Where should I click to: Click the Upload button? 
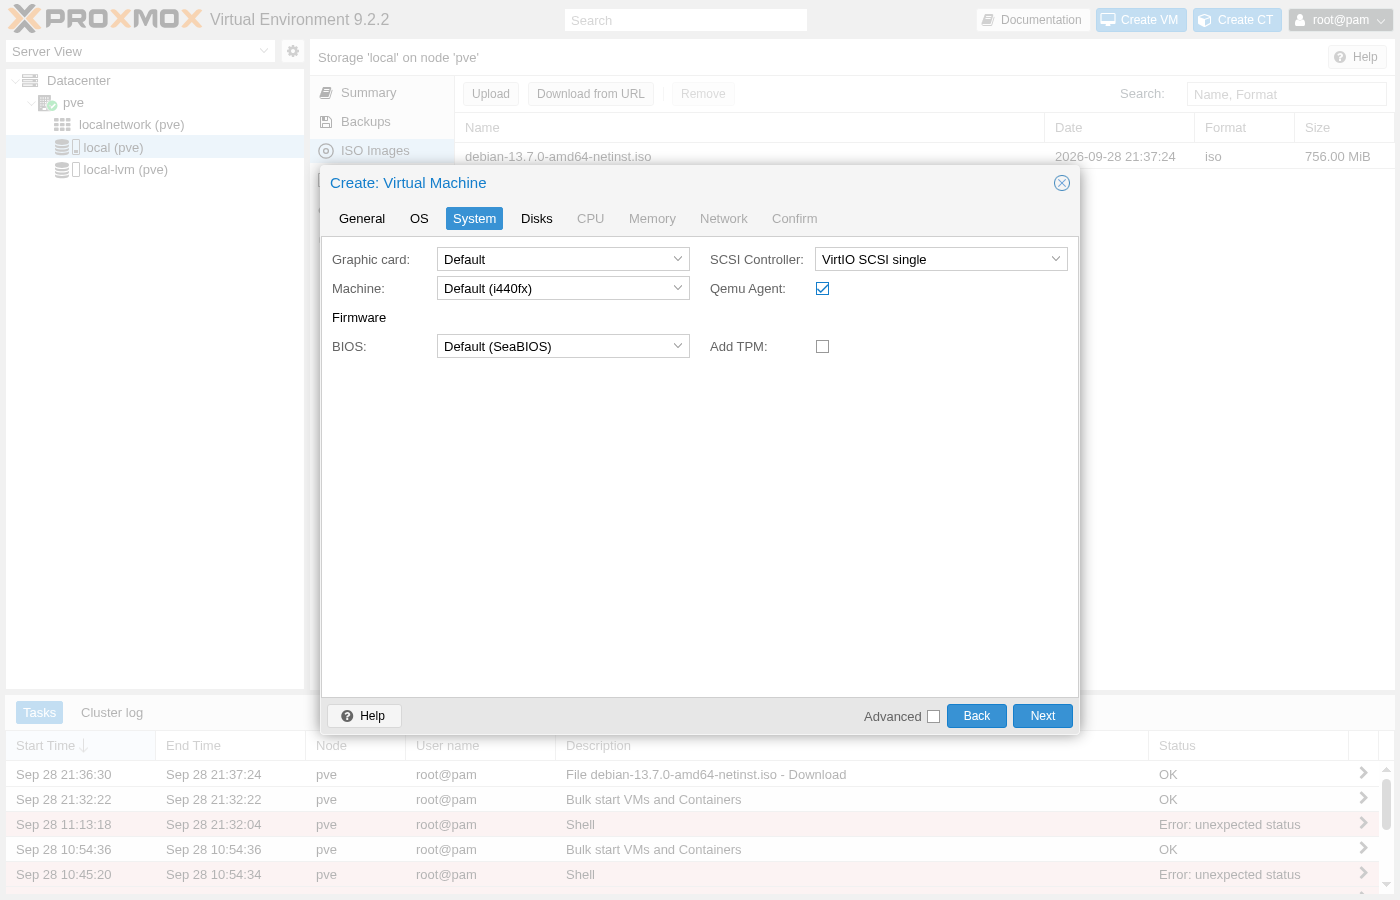(x=491, y=94)
